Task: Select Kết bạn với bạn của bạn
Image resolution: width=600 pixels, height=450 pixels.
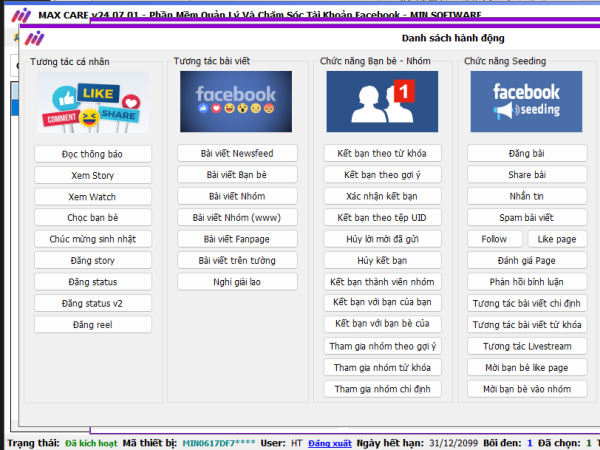Action: [x=382, y=302]
